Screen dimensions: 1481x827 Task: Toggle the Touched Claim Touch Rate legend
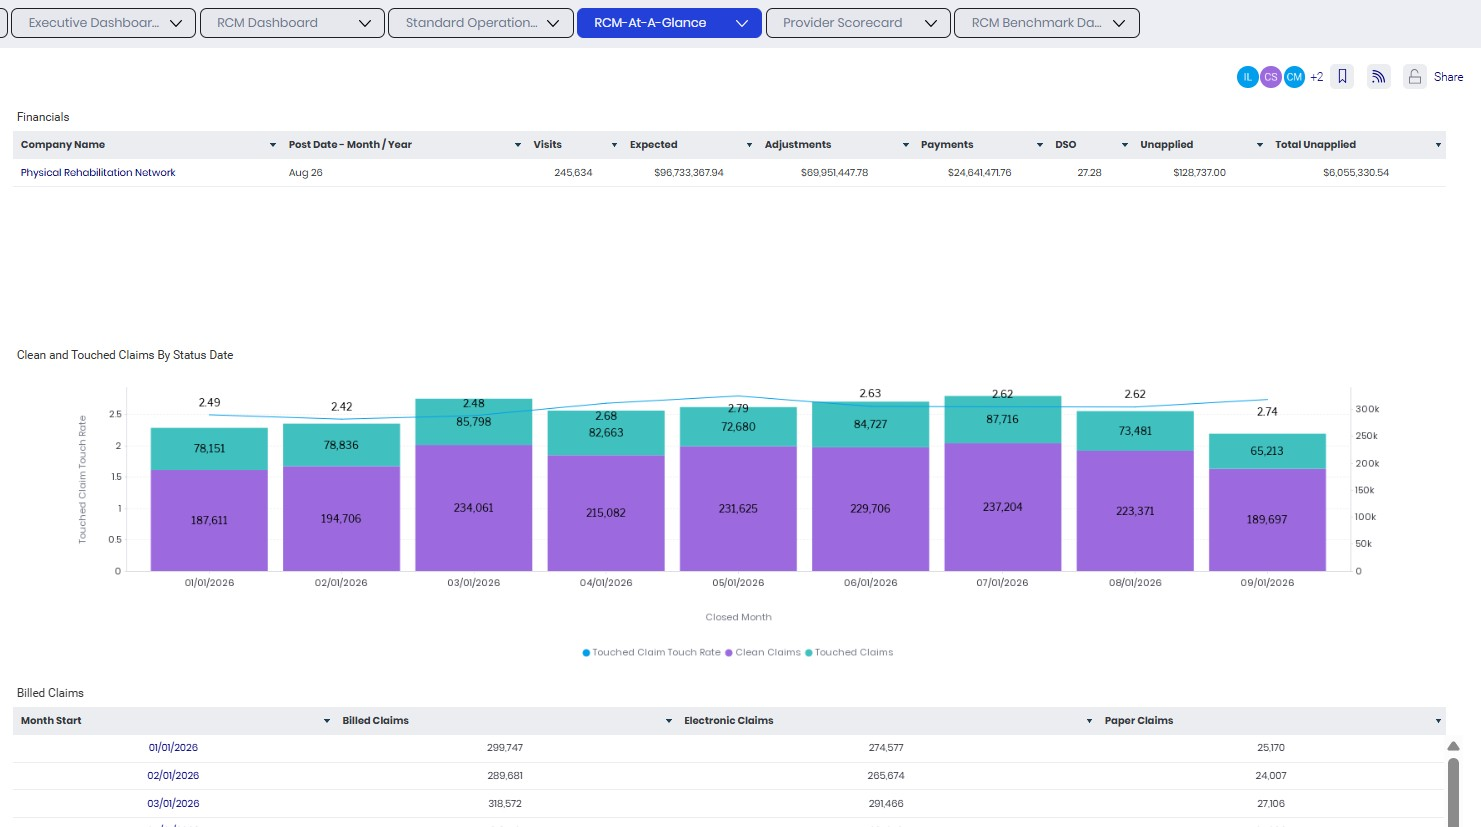tap(651, 653)
